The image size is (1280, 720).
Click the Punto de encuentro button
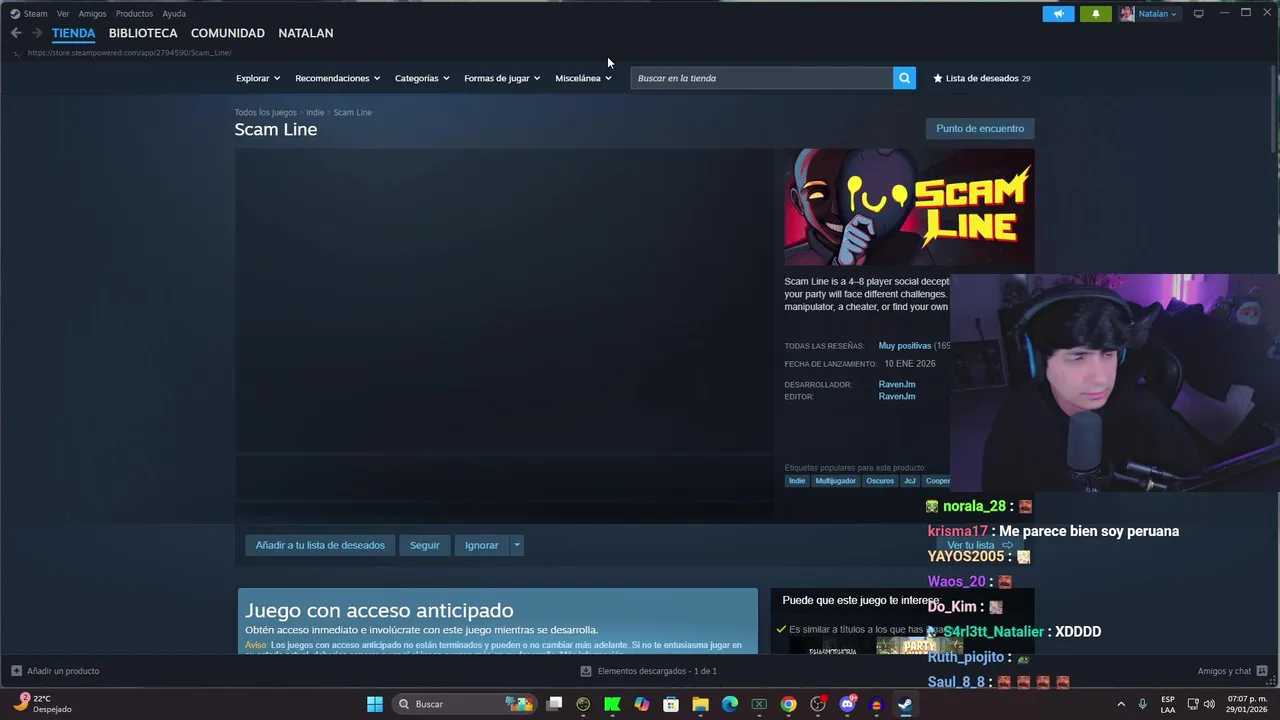tap(980, 128)
